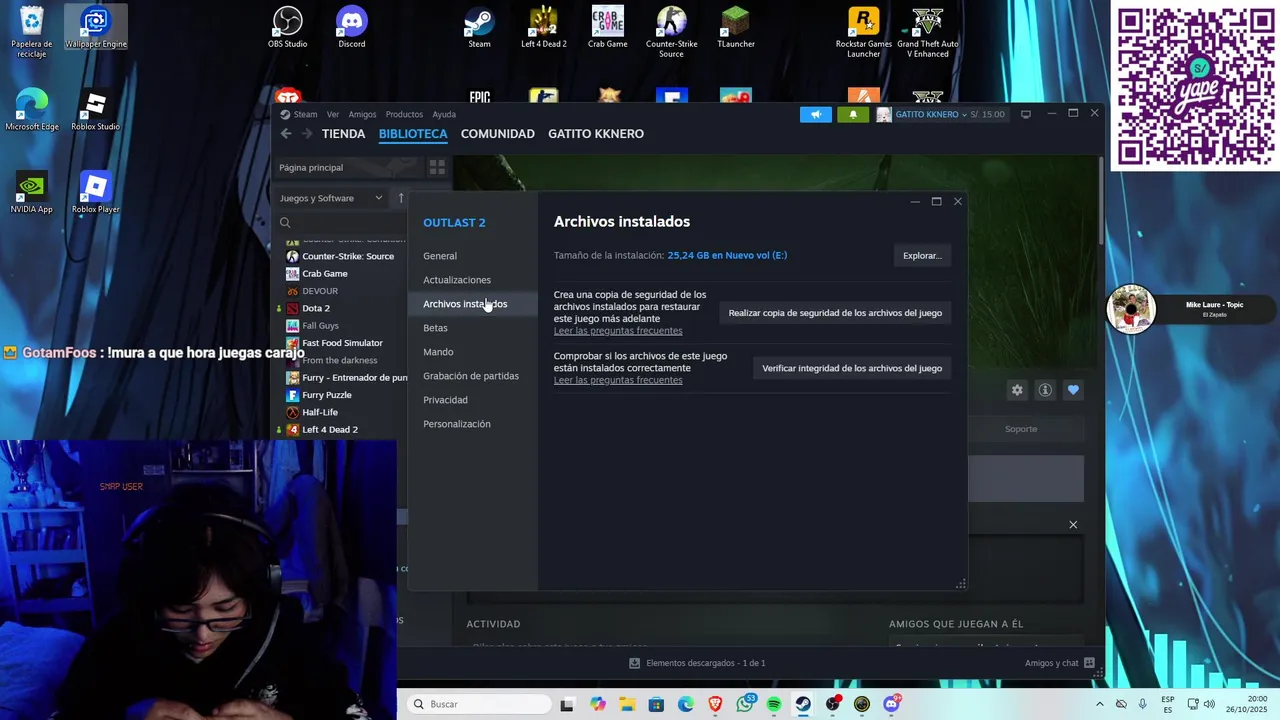
Task: Open game settings gear on Outlast page
Action: click(x=1017, y=390)
